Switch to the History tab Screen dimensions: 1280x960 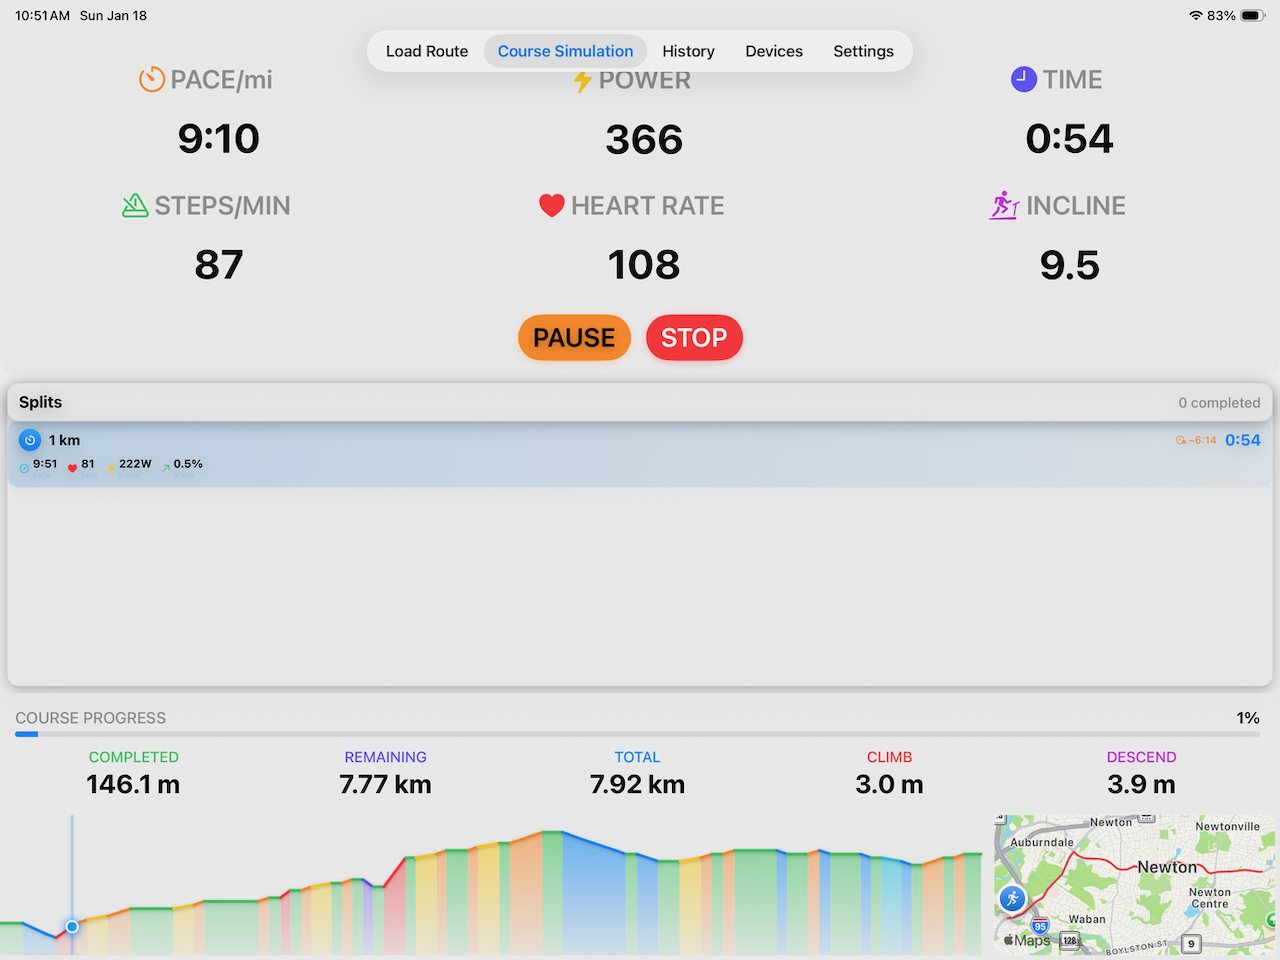tap(688, 51)
